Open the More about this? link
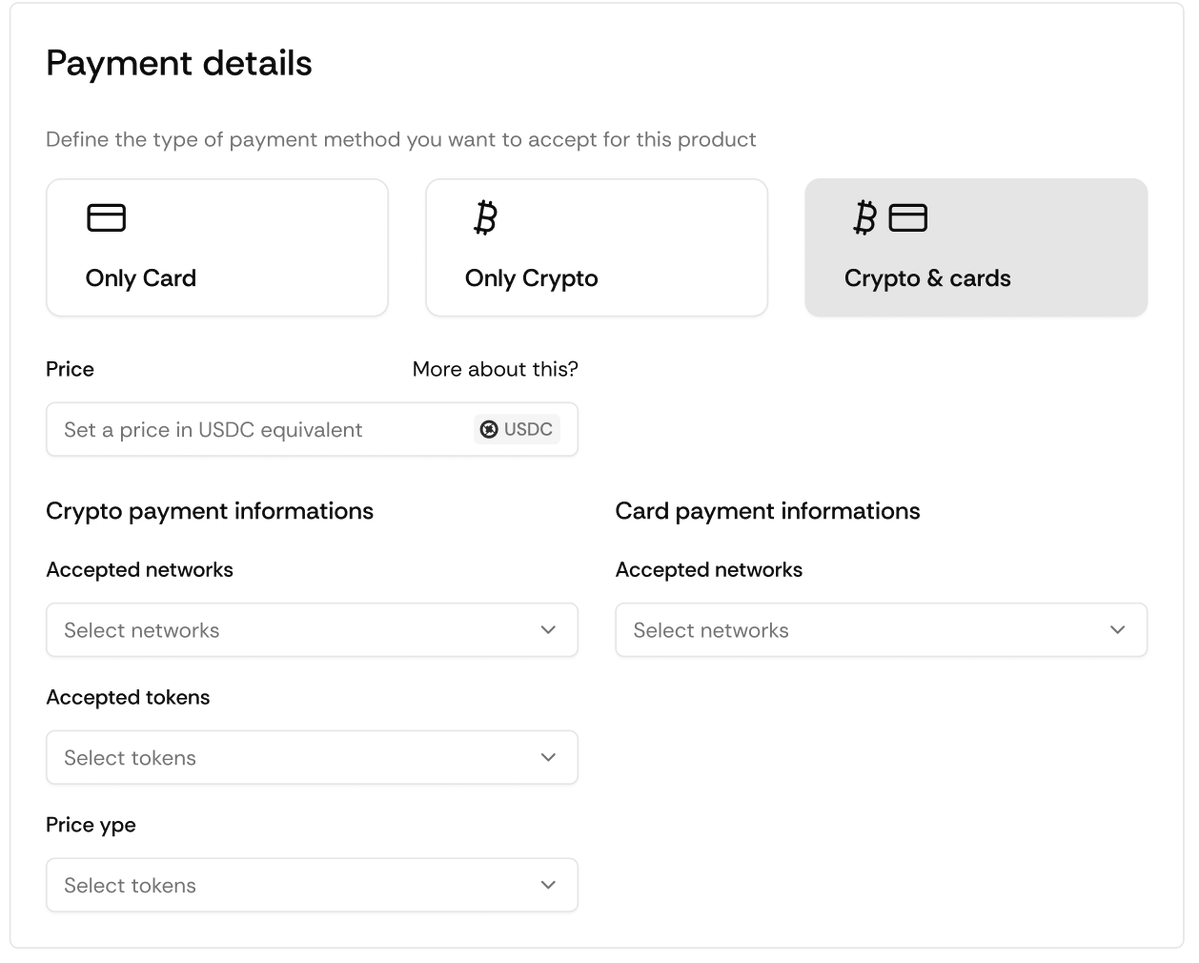 [x=495, y=369]
